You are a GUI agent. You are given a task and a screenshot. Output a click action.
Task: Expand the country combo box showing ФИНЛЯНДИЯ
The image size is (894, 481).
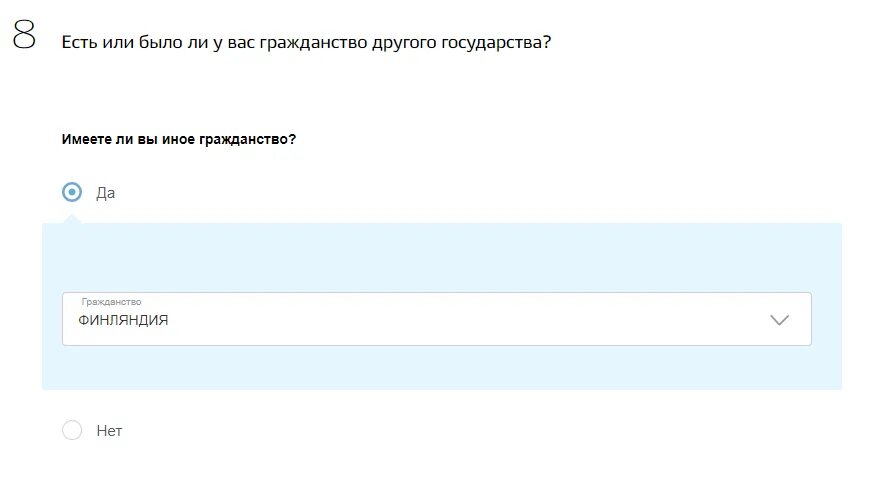coord(437,319)
